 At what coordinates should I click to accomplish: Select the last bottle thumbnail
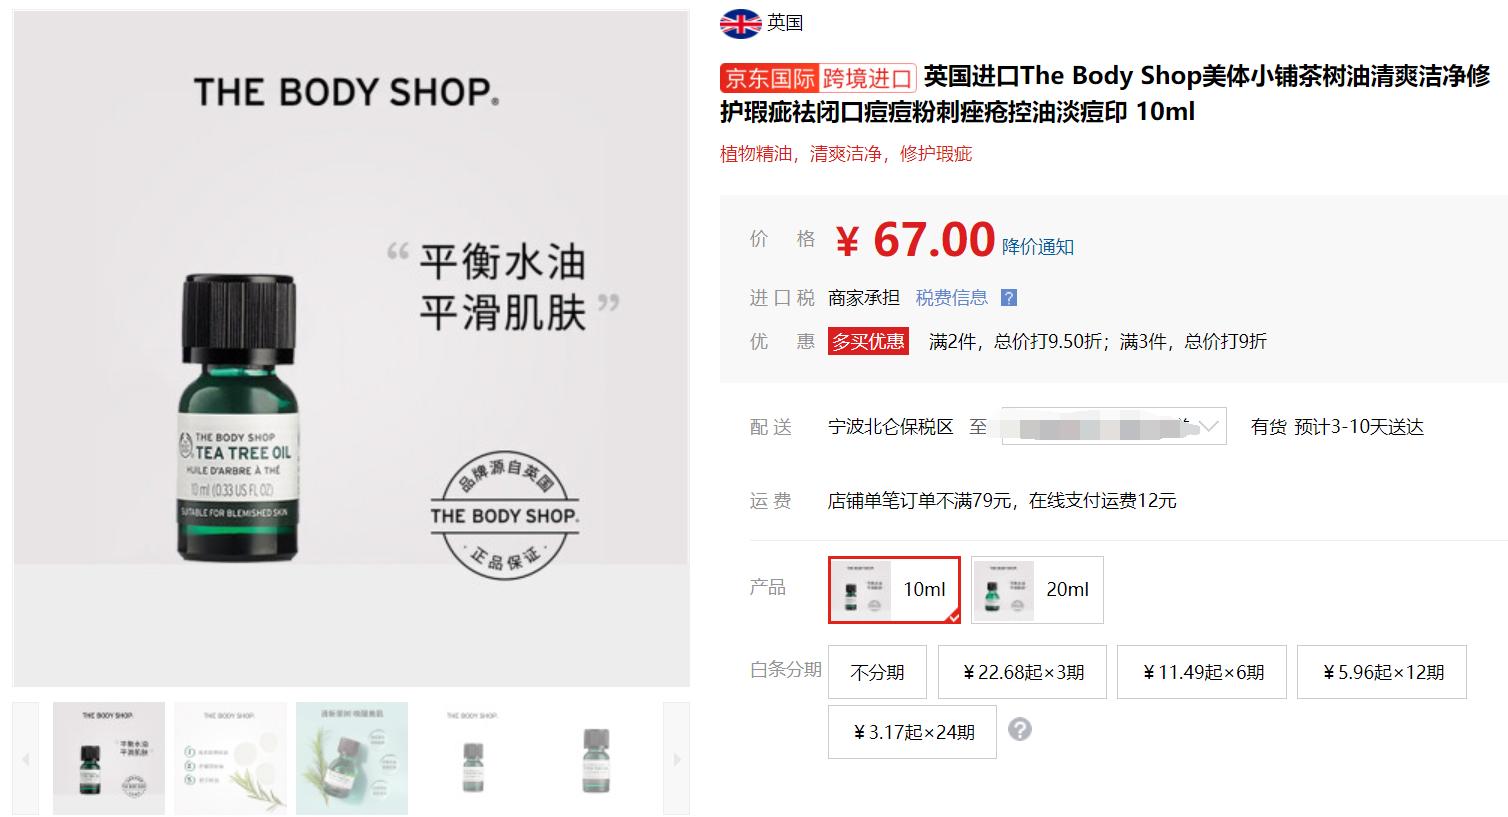(596, 758)
